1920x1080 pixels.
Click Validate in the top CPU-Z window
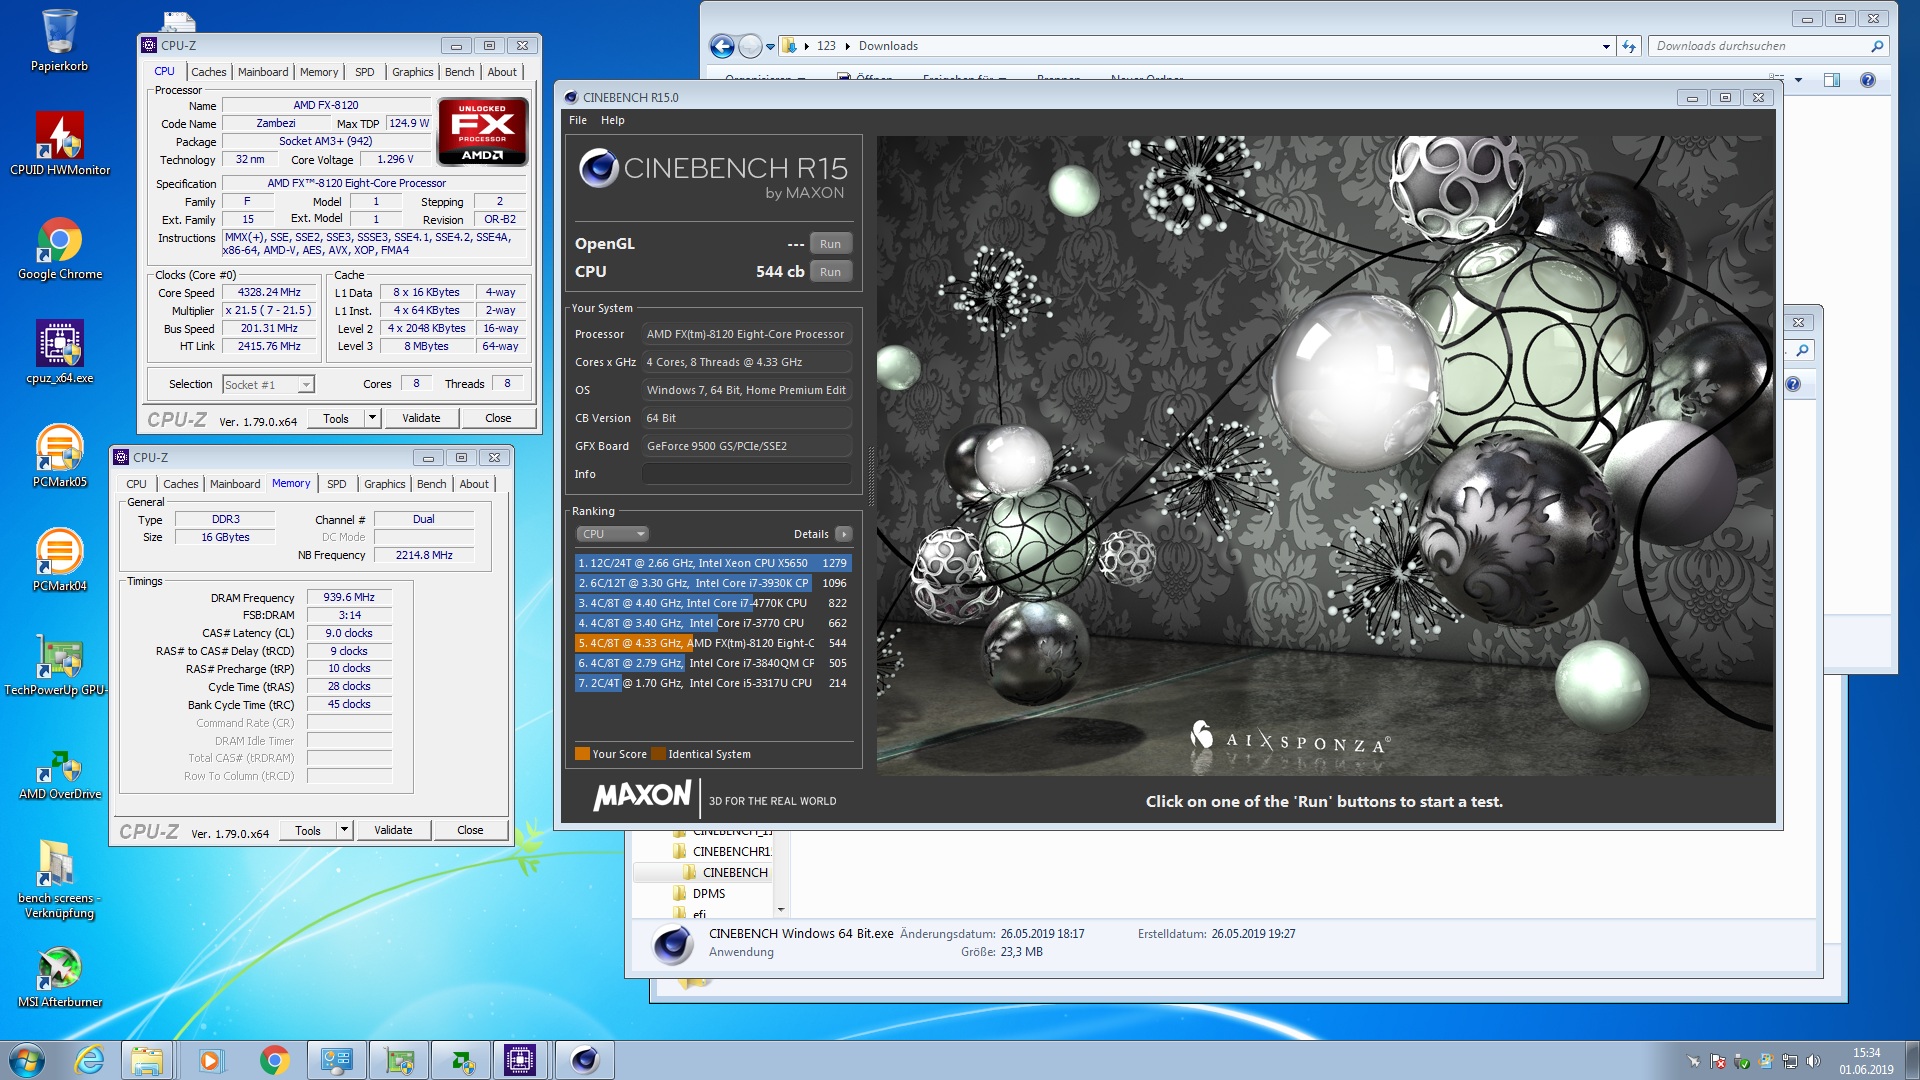click(x=421, y=418)
